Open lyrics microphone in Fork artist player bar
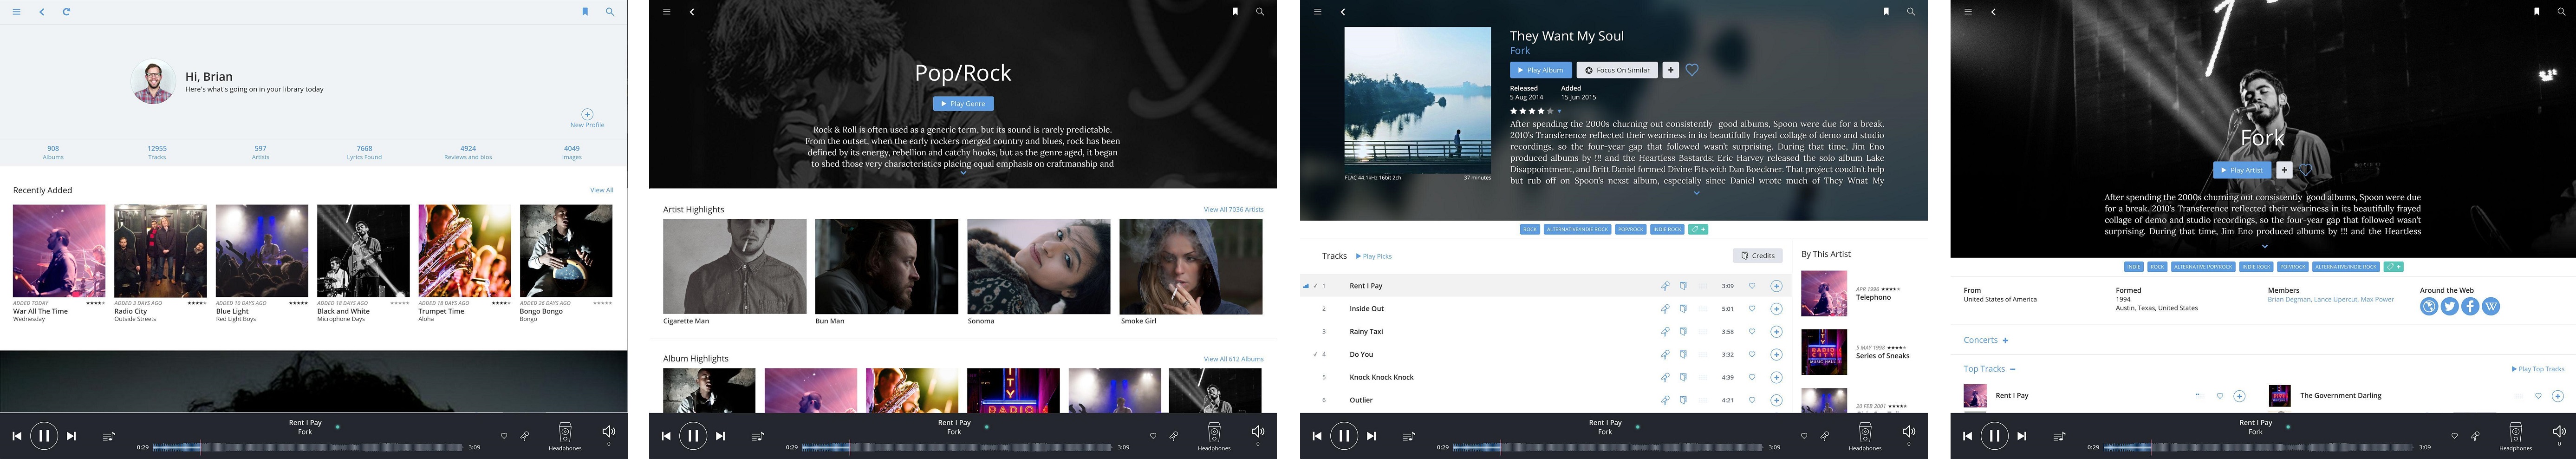Viewport: 2576px width, 459px height. 2475,436
